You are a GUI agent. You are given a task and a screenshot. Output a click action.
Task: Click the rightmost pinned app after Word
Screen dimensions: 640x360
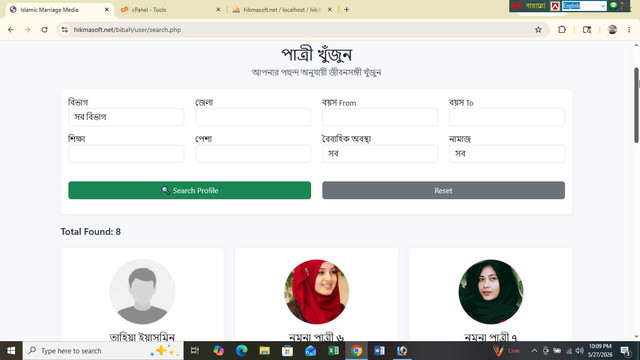click(x=402, y=351)
